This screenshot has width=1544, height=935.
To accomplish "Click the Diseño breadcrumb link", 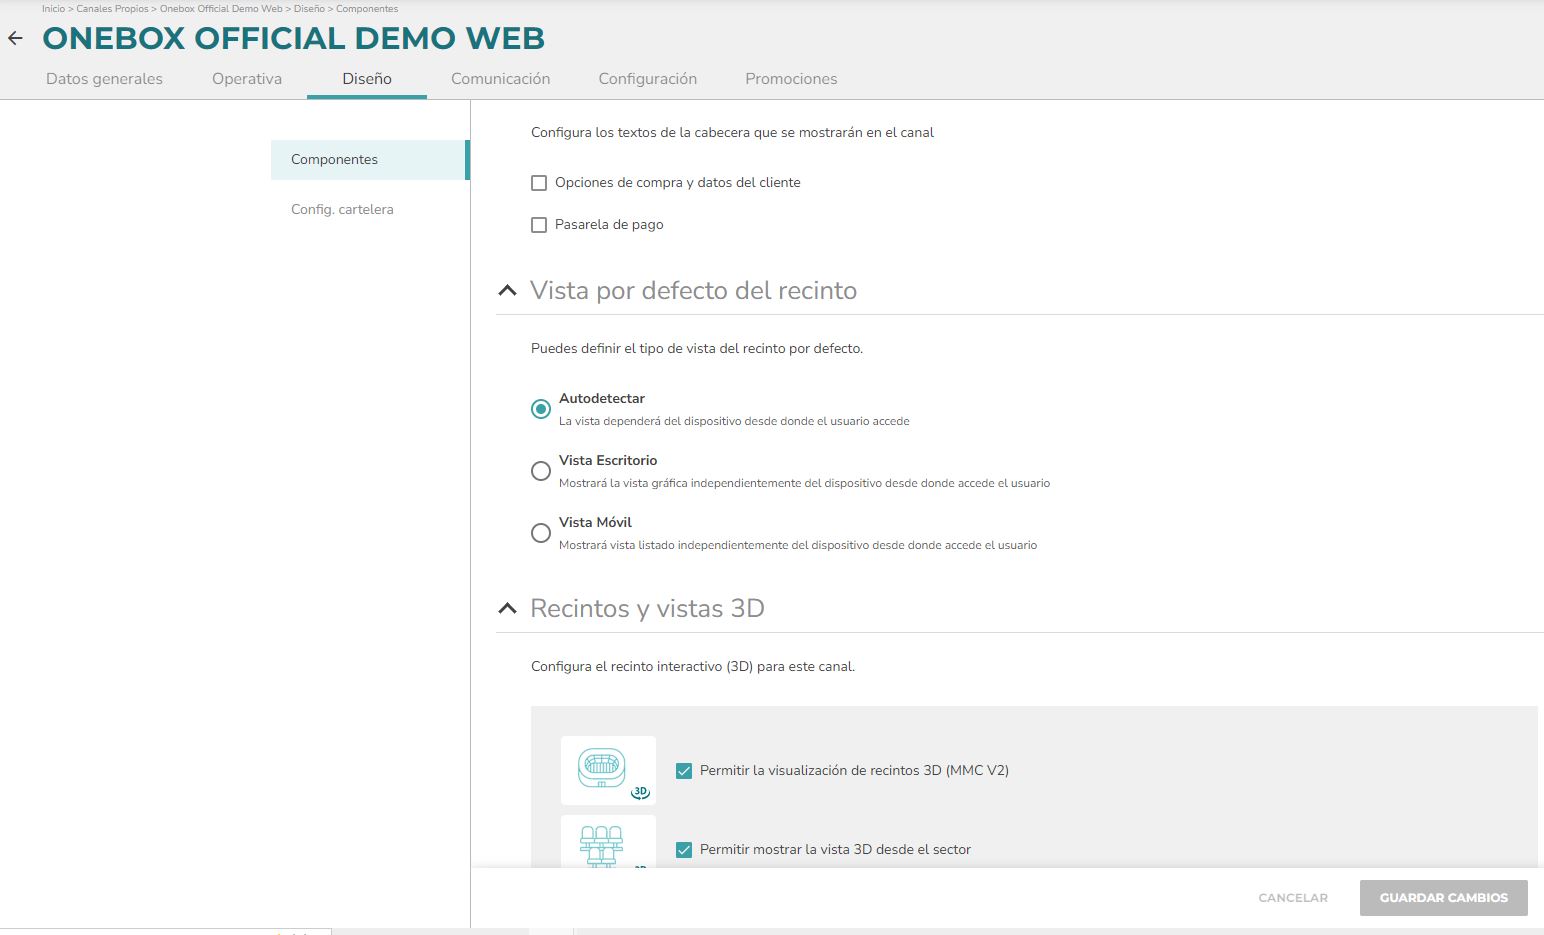I will [x=309, y=9].
